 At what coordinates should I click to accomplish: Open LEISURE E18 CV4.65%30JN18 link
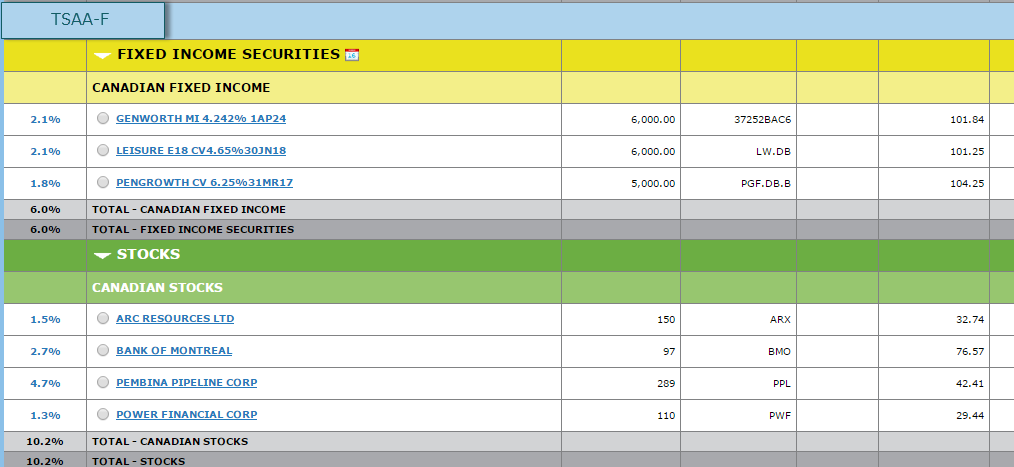[x=207, y=150]
